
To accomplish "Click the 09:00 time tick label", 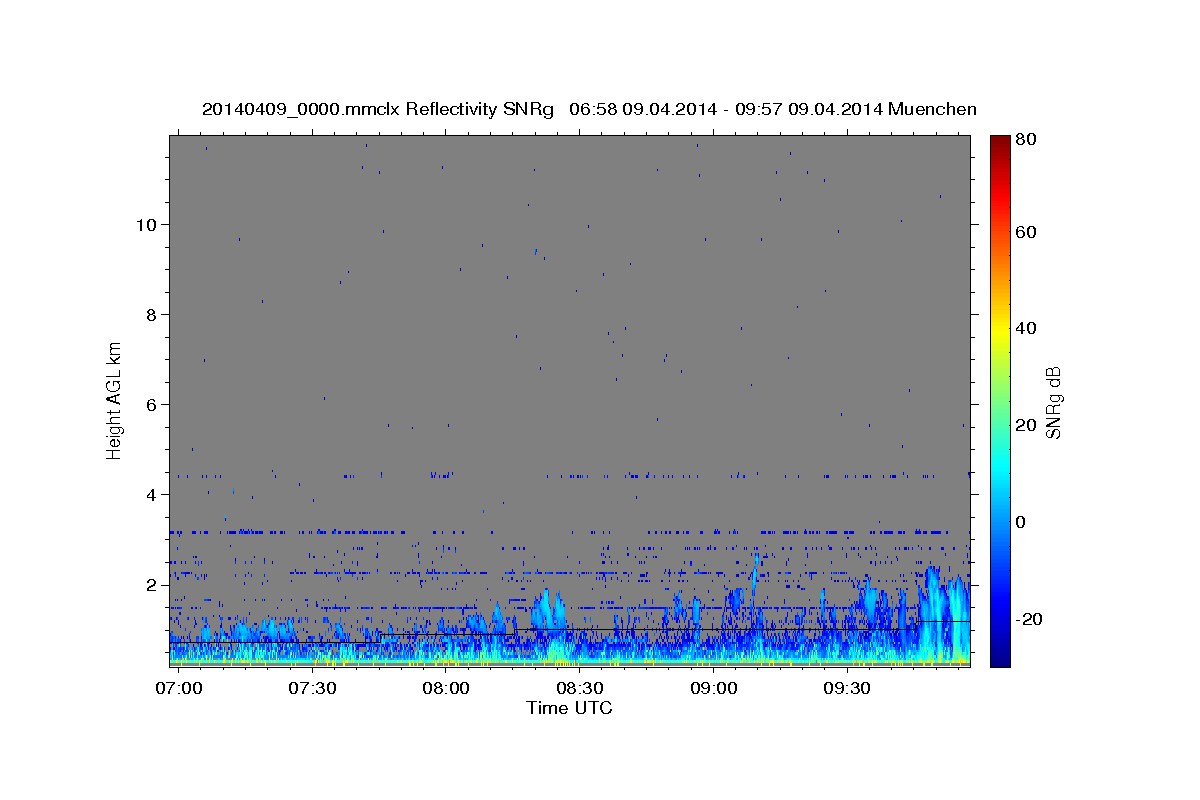I will [x=714, y=689].
